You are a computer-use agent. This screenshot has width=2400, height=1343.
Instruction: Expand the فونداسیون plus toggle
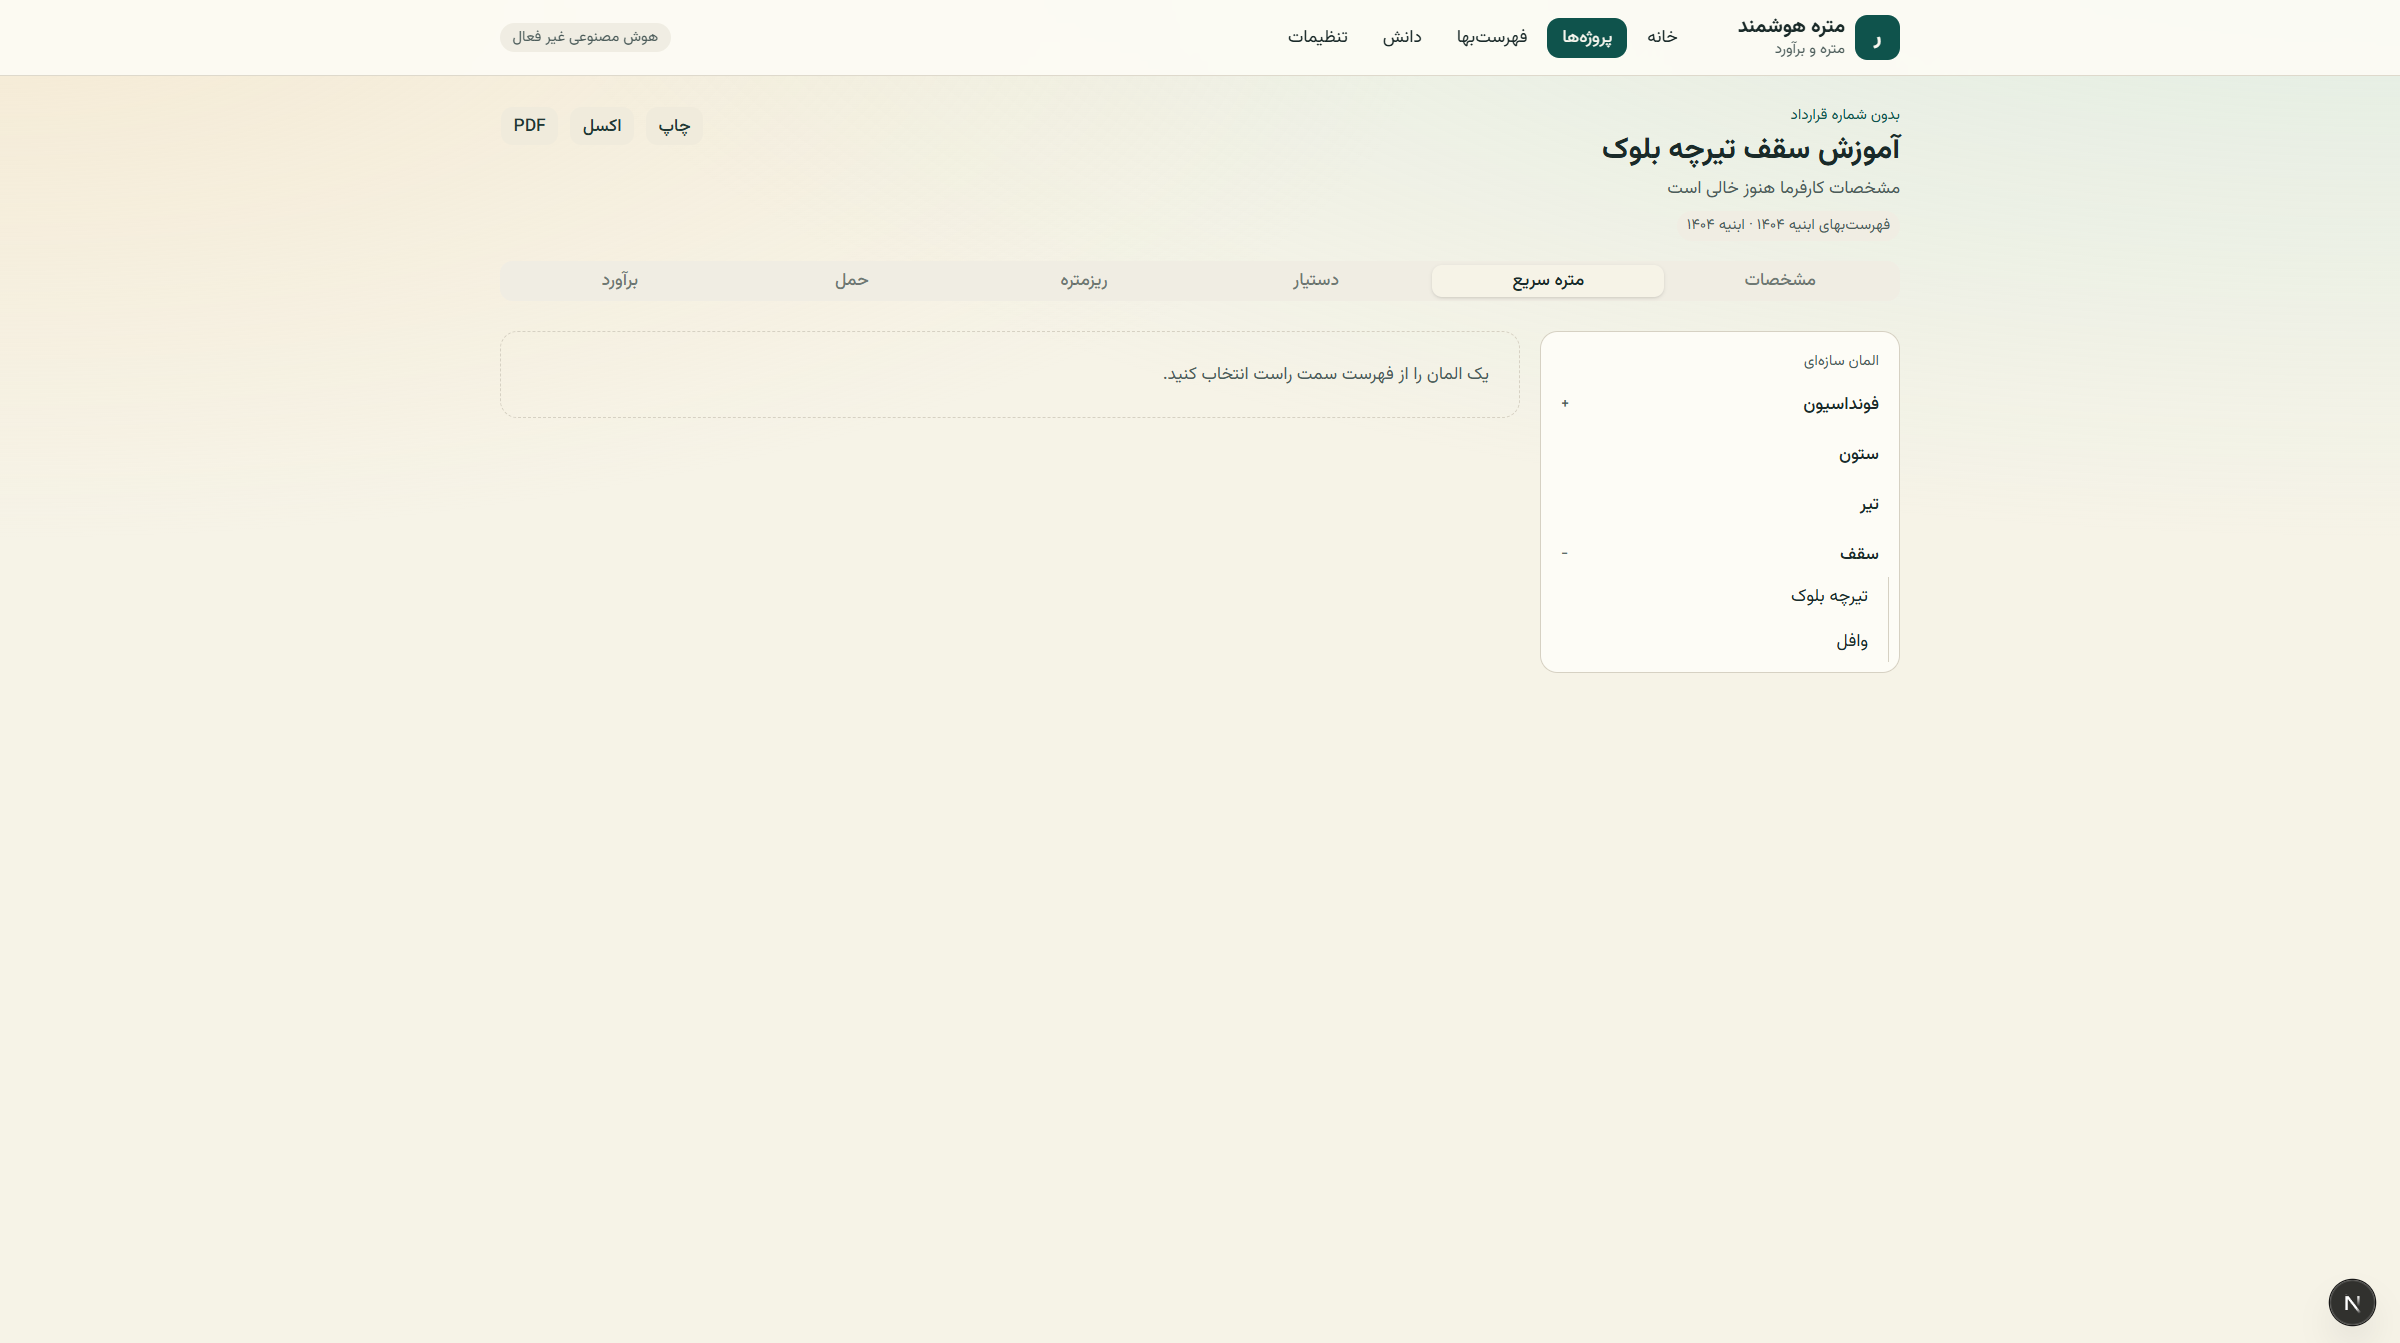1565,404
